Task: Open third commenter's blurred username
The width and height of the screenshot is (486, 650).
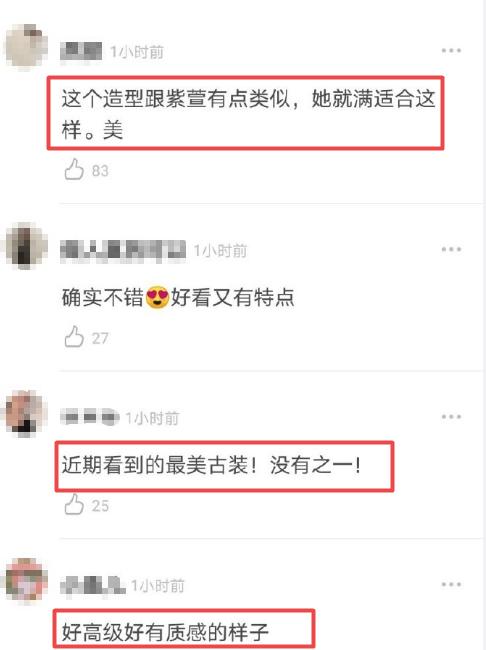Action: [x=90, y=417]
